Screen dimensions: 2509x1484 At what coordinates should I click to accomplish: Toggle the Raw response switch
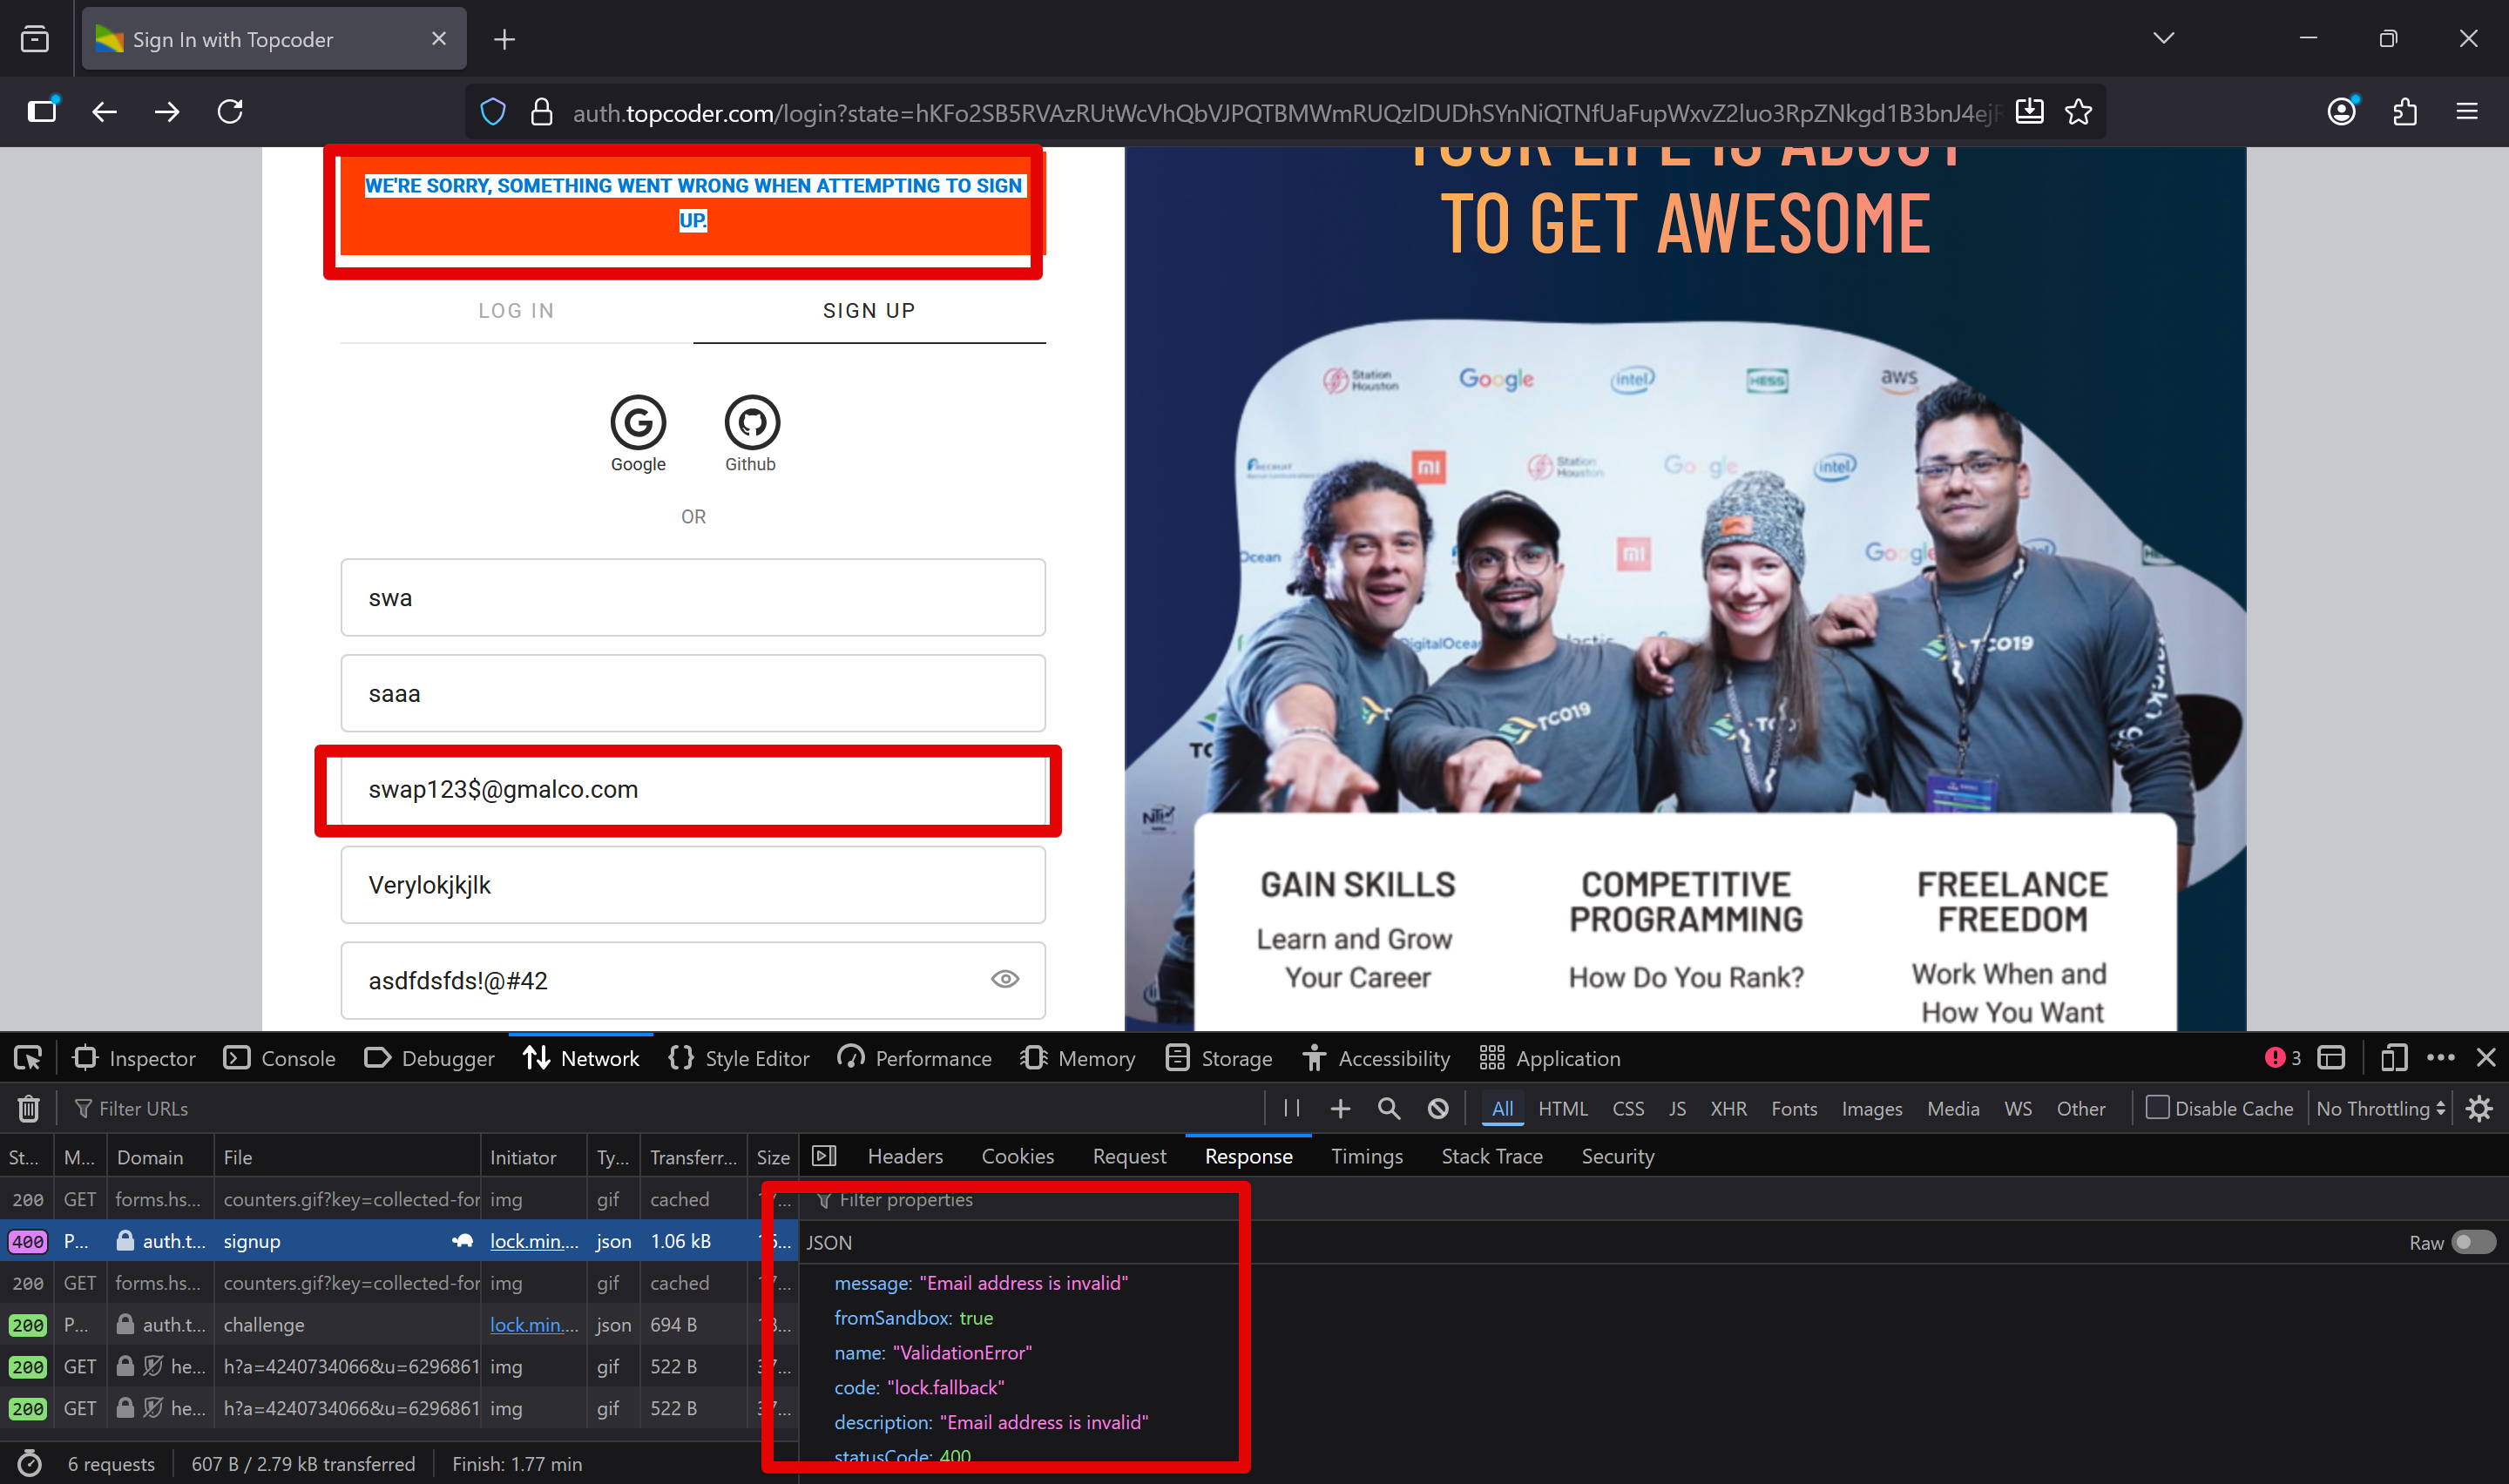2473,1242
